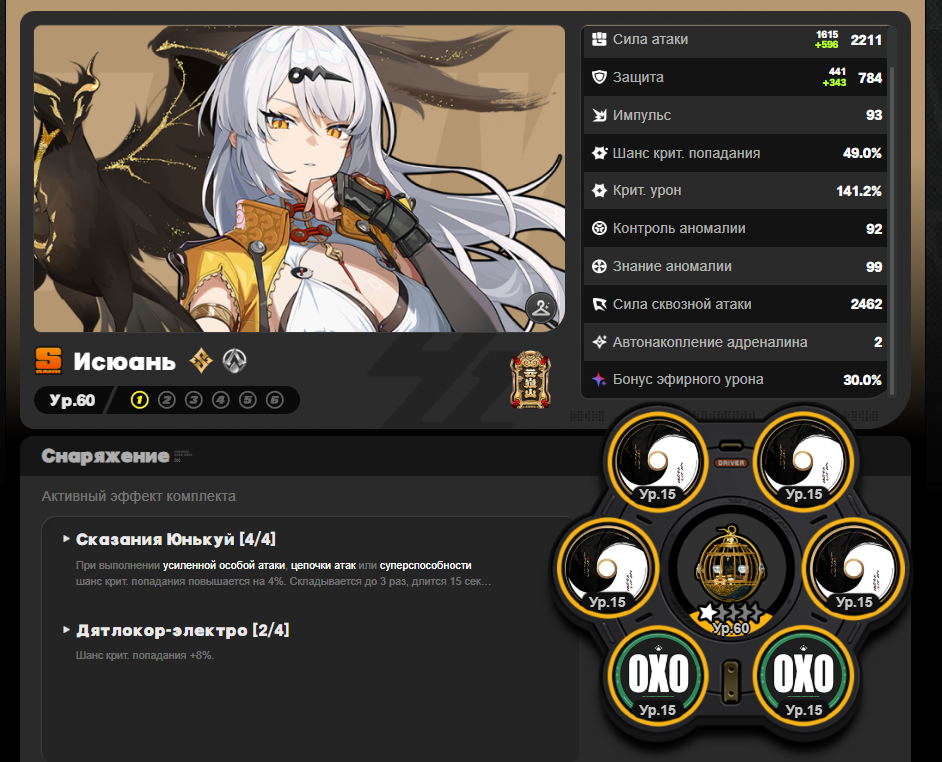Select mindscape level 5
This screenshot has width=942, height=762.
248,400
